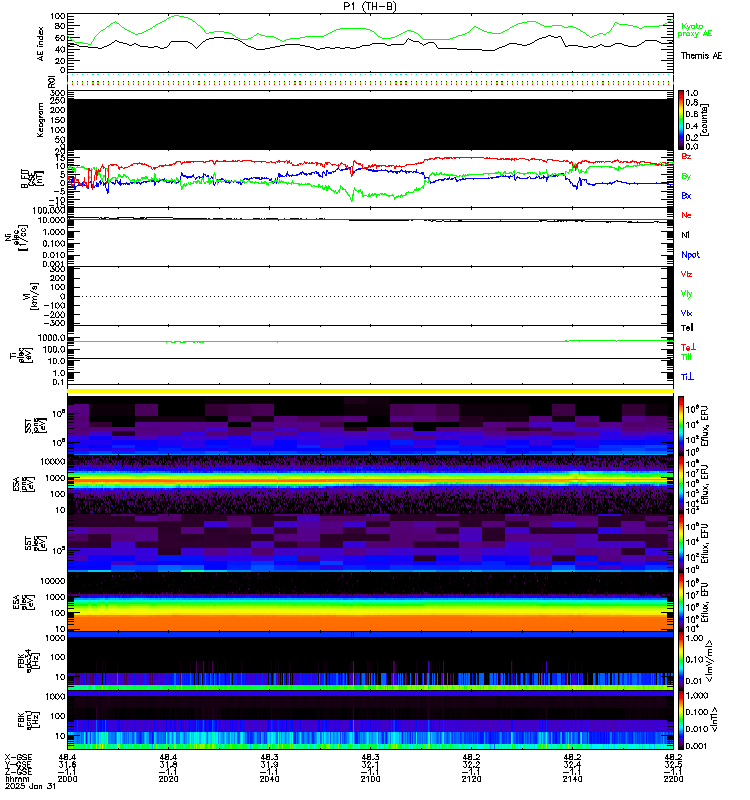
Task: Select the black Ni legend entry
Action: 685,235
